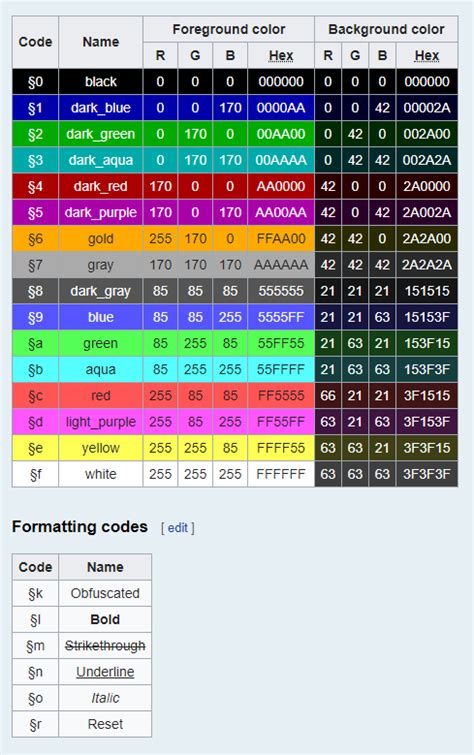Click the Underline name cell
Viewport: 474px width, 755px height.
[x=105, y=672]
